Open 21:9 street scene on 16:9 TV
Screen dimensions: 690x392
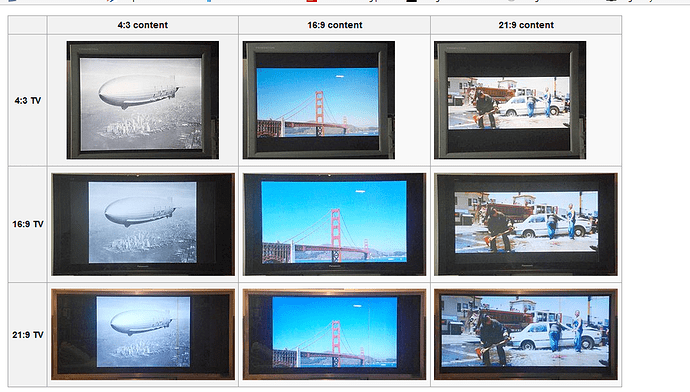[x=526, y=224]
